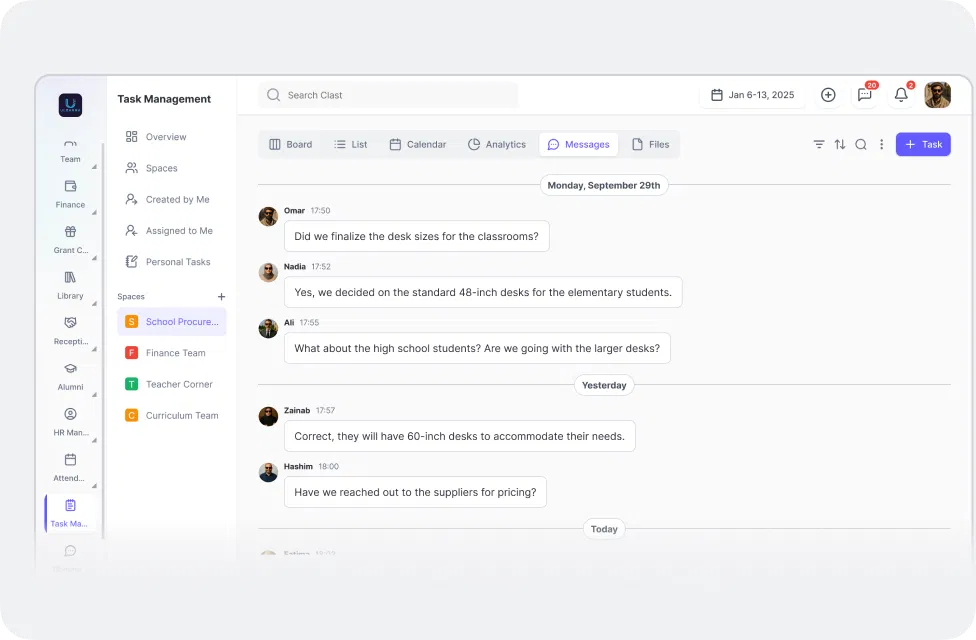976x640 pixels.
Task: Click the search icon beside sort
Action: point(861,144)
